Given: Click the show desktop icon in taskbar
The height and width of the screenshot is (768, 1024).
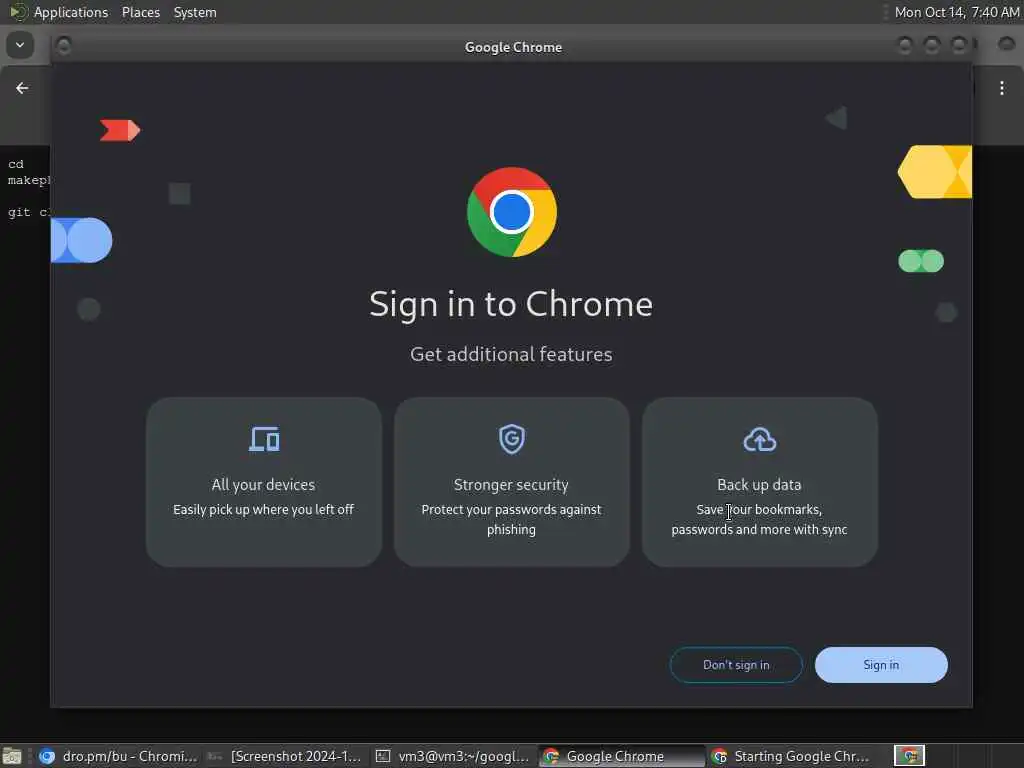Looking at the screenshot, I should [x=12, y=756].
